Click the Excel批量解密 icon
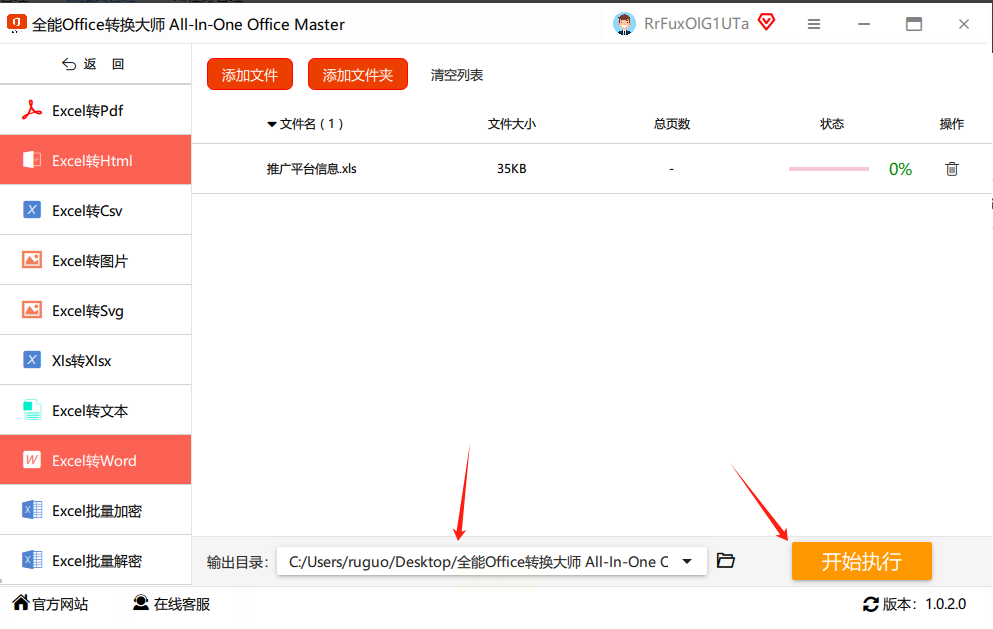This screenshot has width=993, height=629. pyautogui.click(x=32, y=560)
